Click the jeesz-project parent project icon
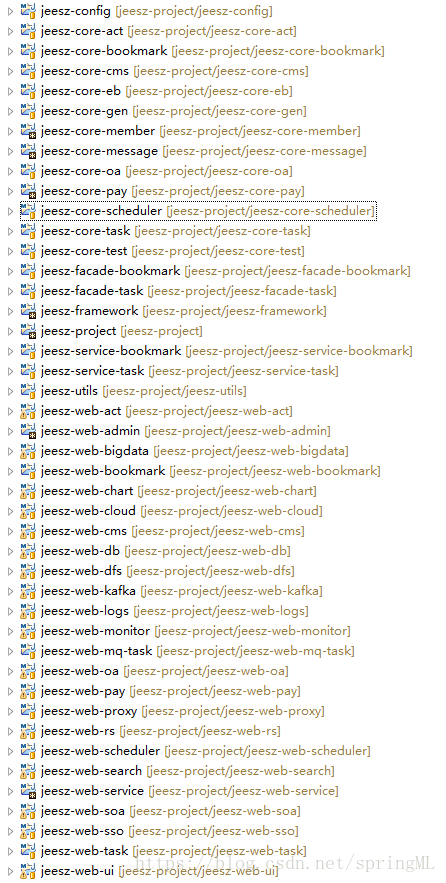446x883 pixels. tap(28, 331)
